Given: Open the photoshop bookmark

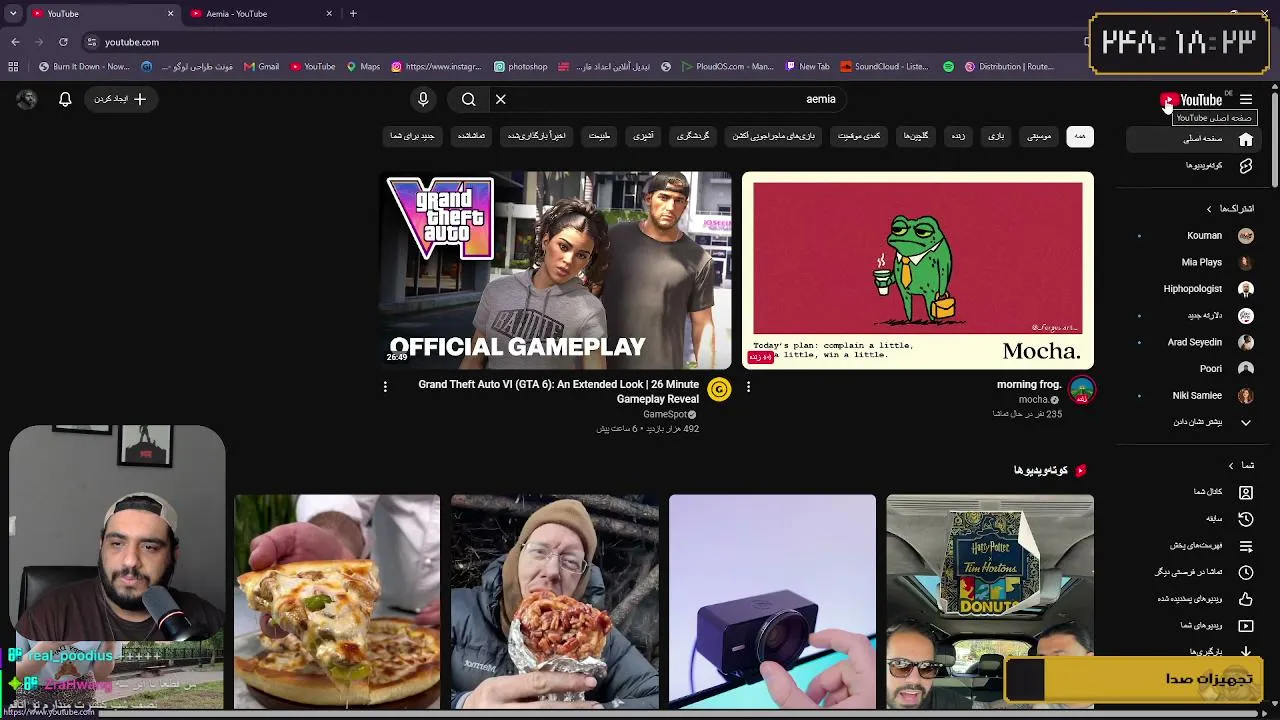Looking at the screenshot, I should pos(521,67).
